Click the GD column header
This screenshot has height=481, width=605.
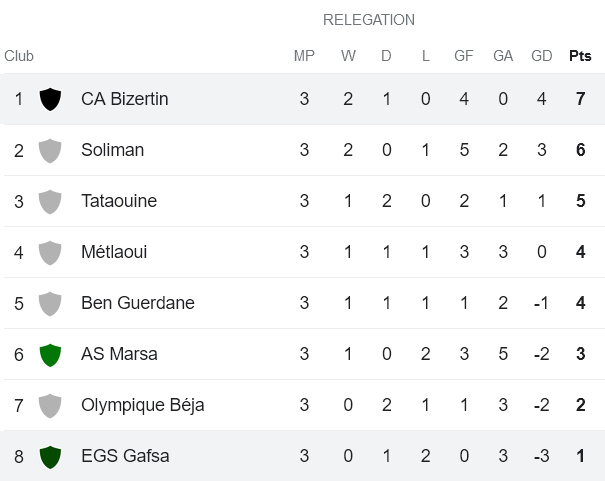pos(542,56)
